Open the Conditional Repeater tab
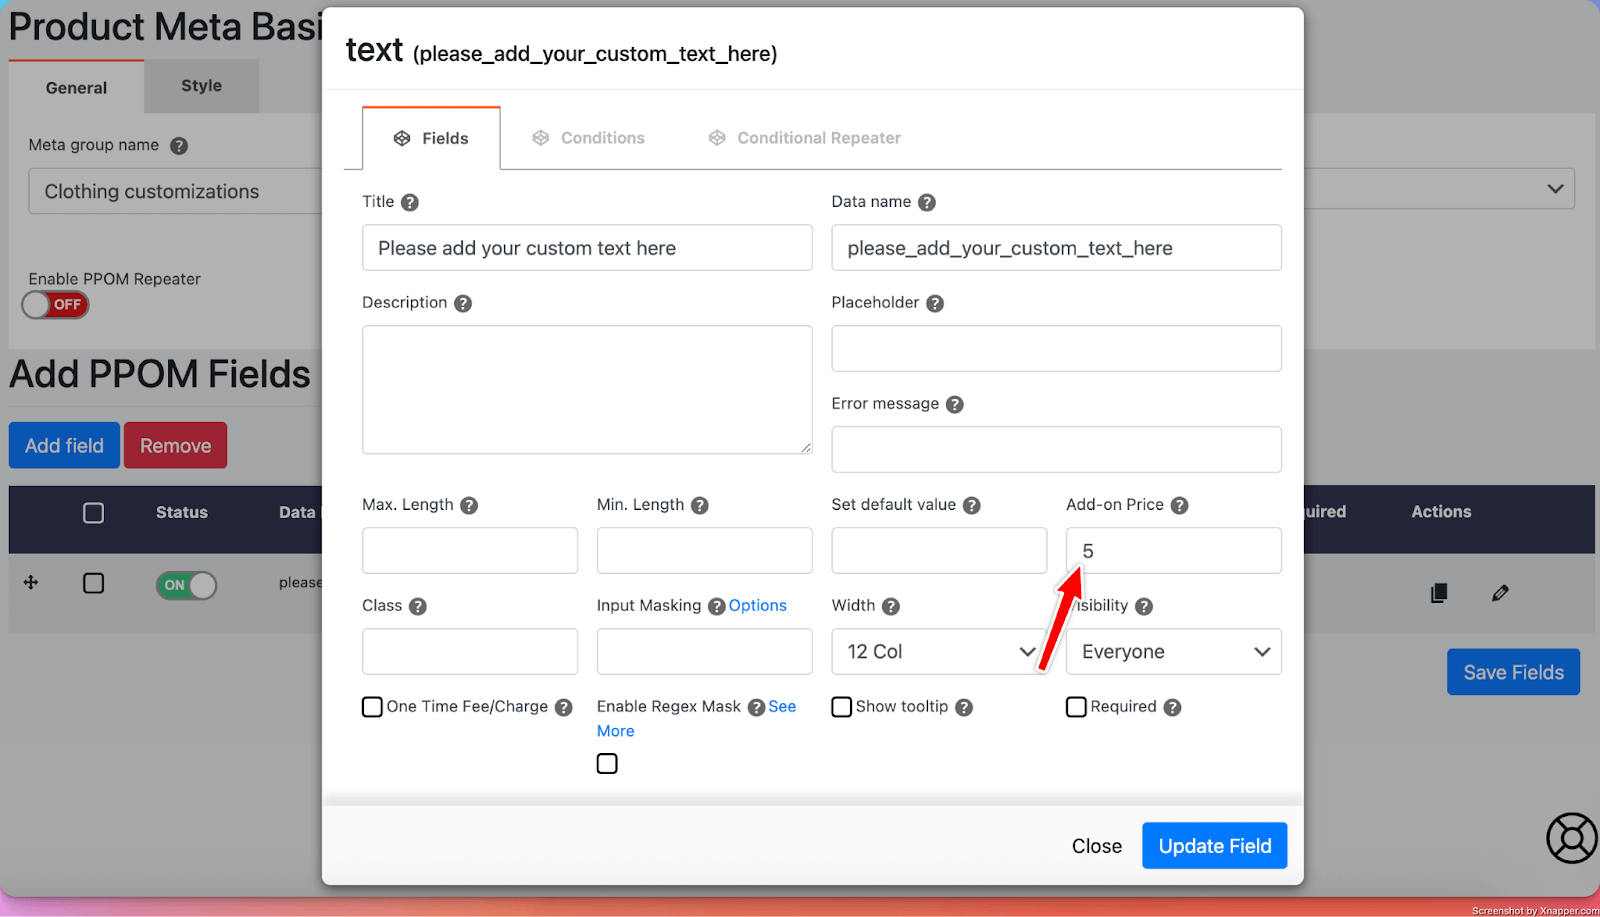Viewport: 1600px width, 917px height. pyautogui.click(x=804, y=138)
